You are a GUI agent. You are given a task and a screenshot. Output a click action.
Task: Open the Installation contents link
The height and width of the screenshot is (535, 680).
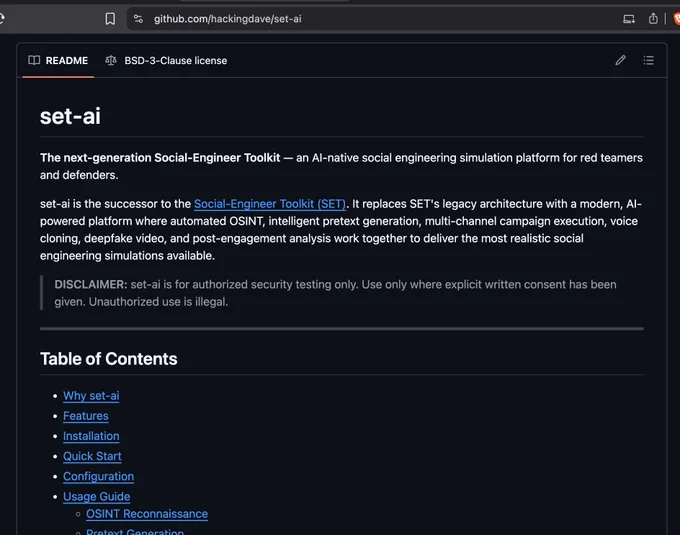click(91, 436)
